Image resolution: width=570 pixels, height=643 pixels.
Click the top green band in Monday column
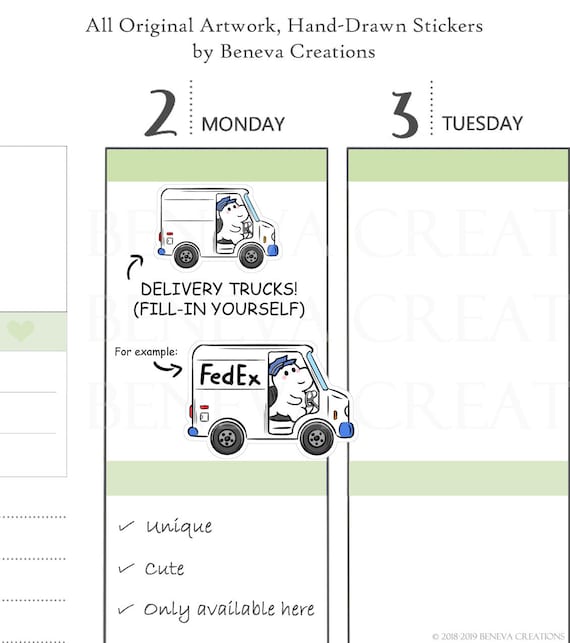tap(217, 165)
